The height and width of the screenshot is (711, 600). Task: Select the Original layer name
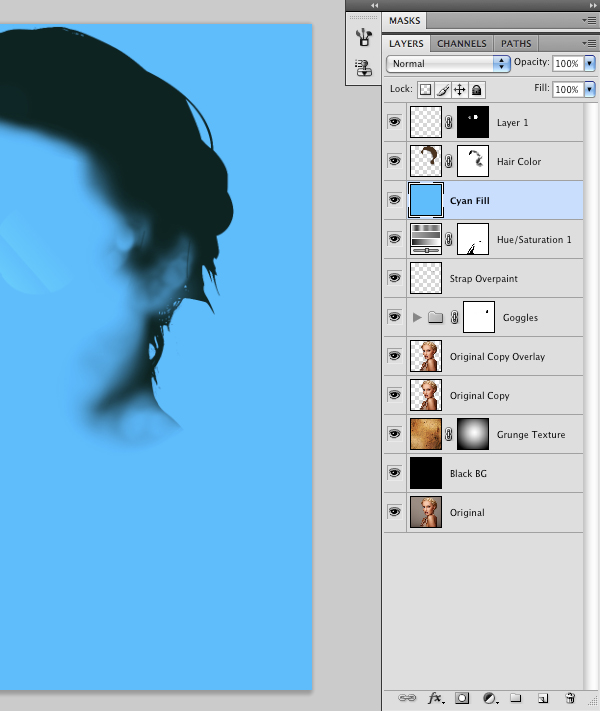coord(467,512)
